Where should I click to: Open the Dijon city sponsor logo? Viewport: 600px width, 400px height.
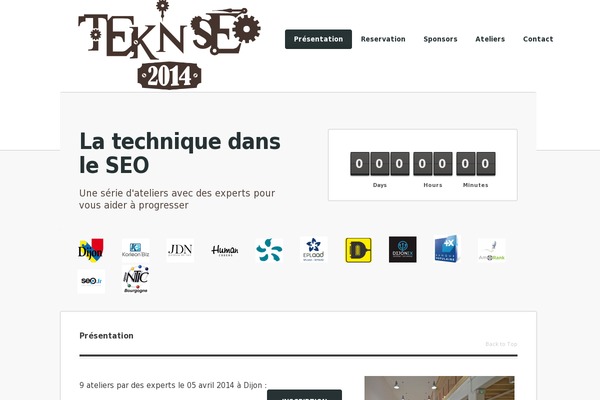point(91,250)
